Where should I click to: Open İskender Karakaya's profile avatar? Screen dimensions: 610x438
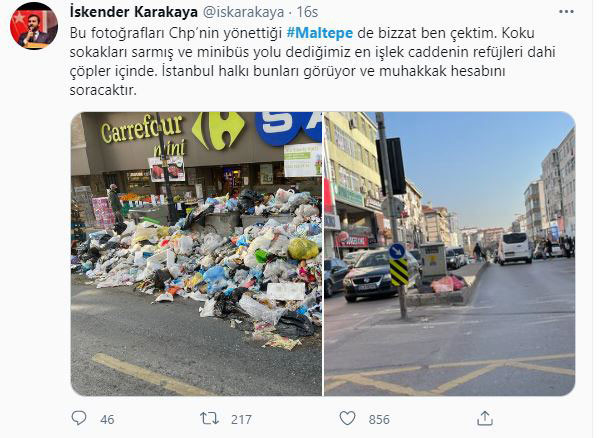coord(34,26)
